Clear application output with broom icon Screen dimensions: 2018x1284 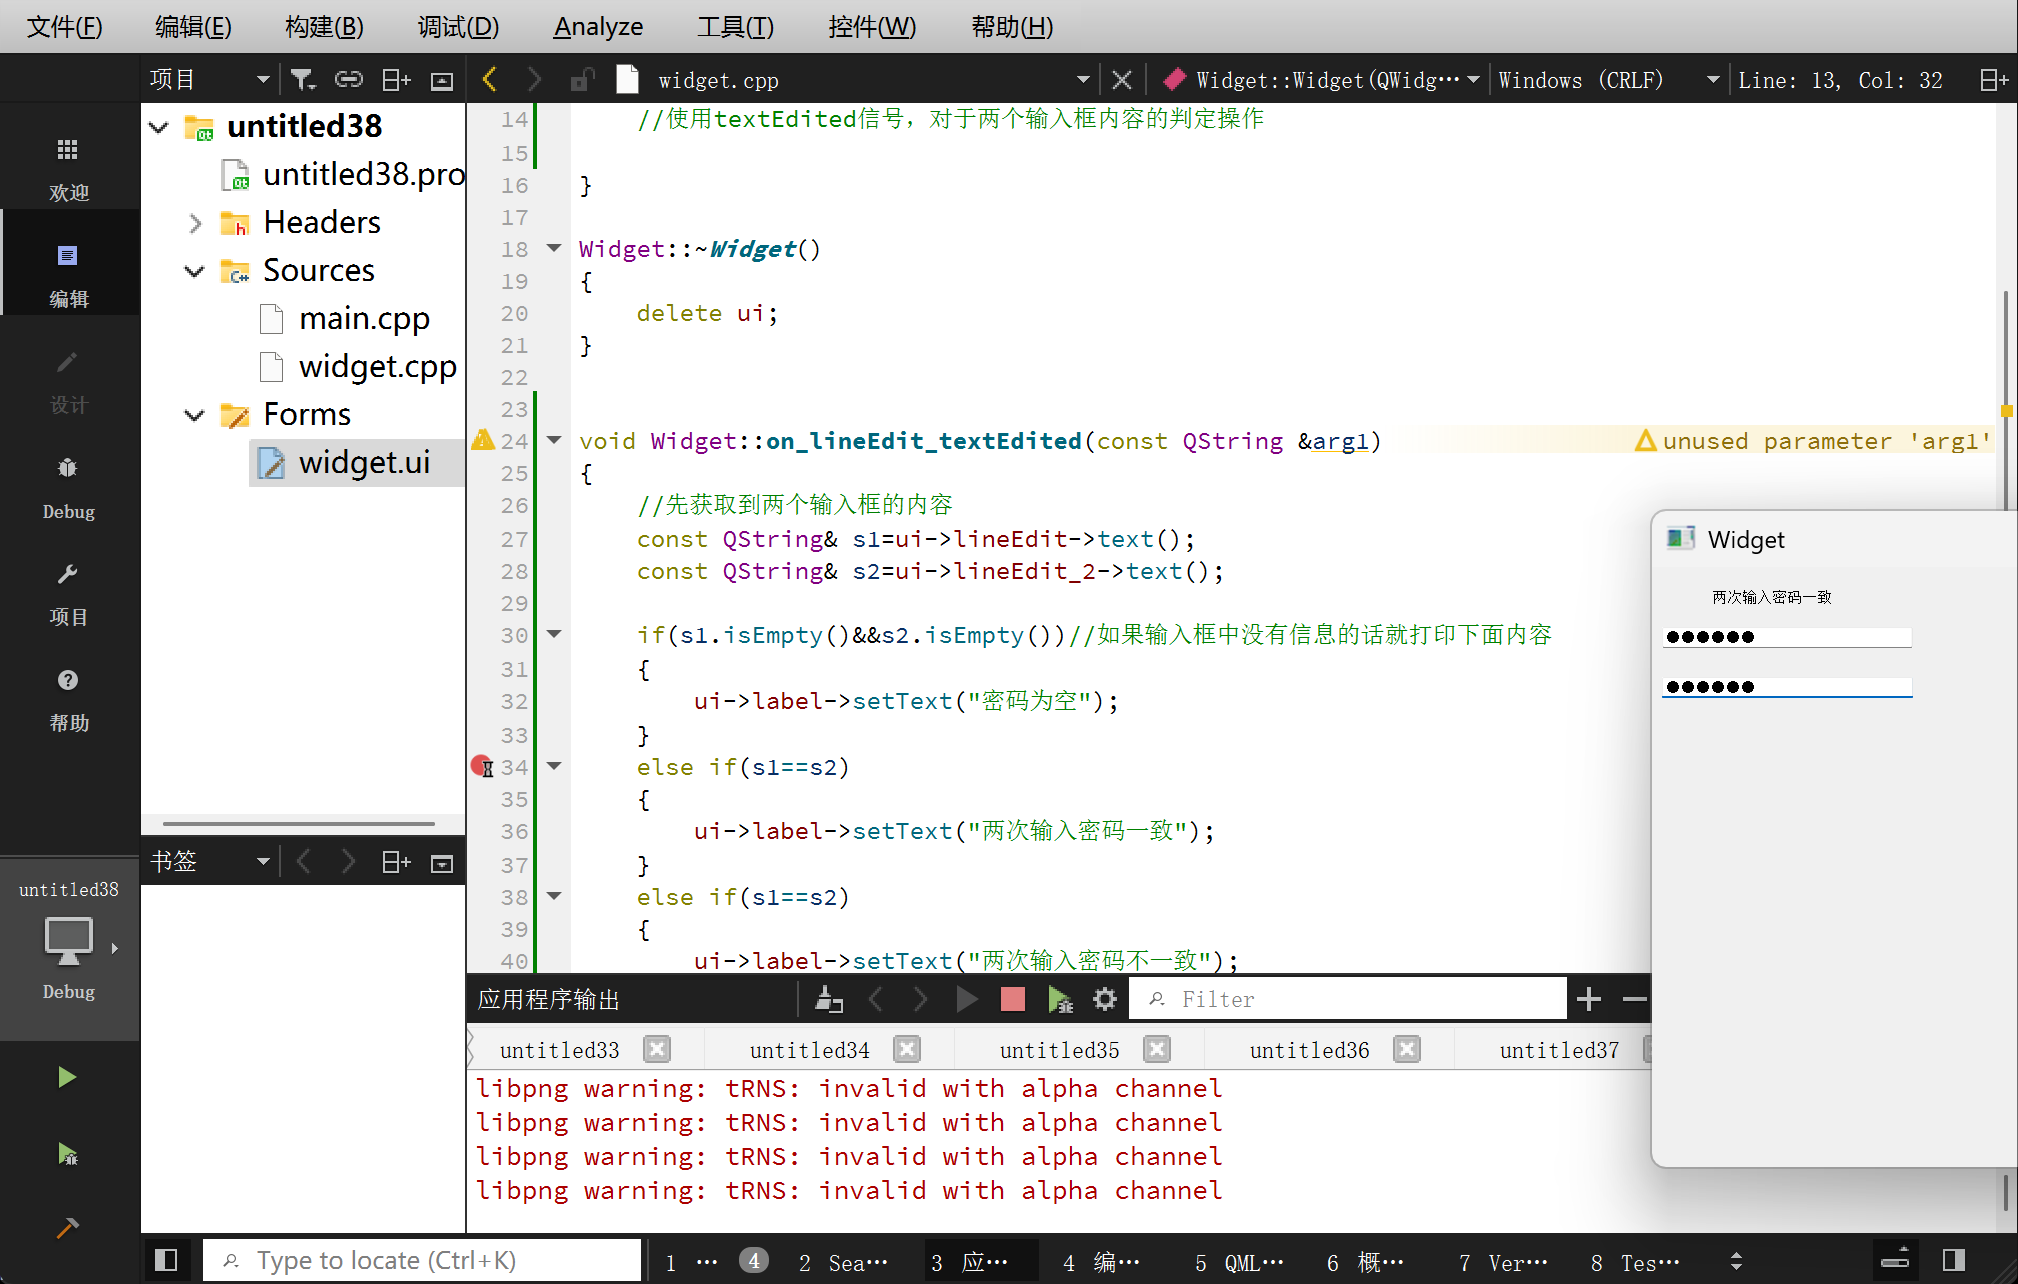(828, 999)
